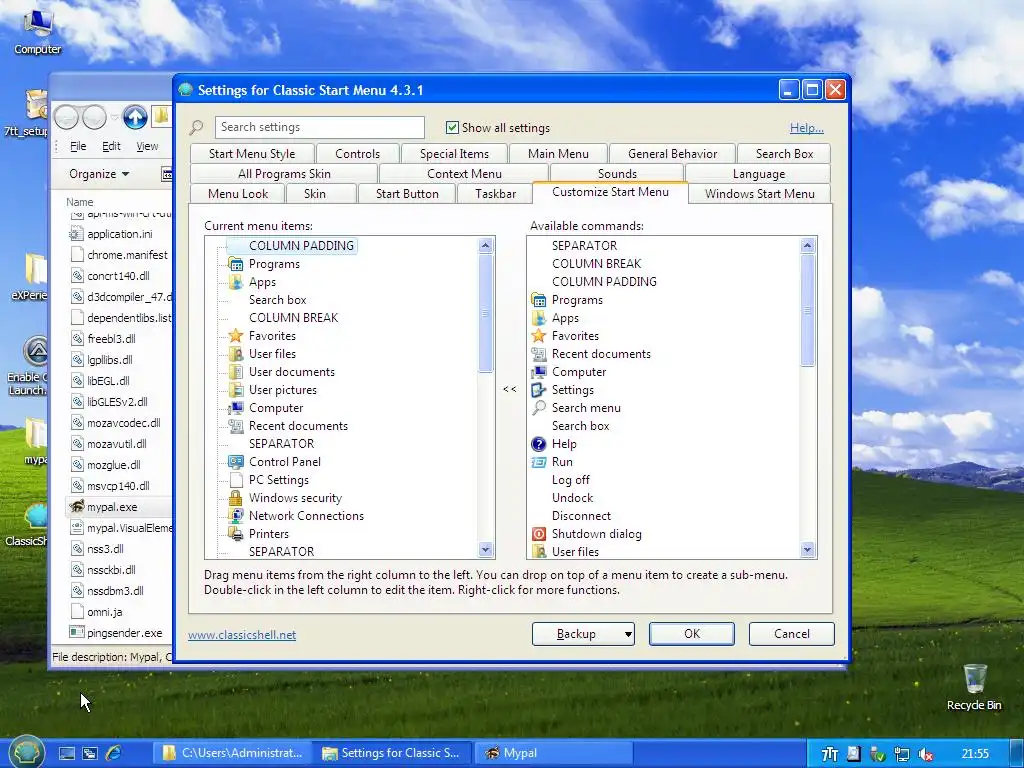Viewport: 1024px width, 768px height.
Task: Click the Programs icon in Current menu items
Action: click(x=236, y=264)
